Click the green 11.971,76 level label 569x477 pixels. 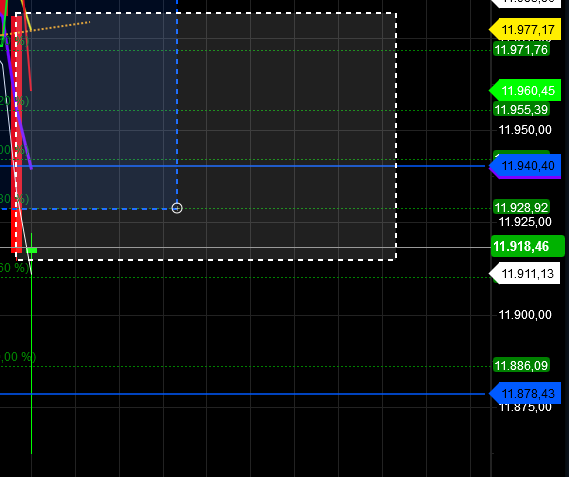pyautogui.click(x=521, y=49)
